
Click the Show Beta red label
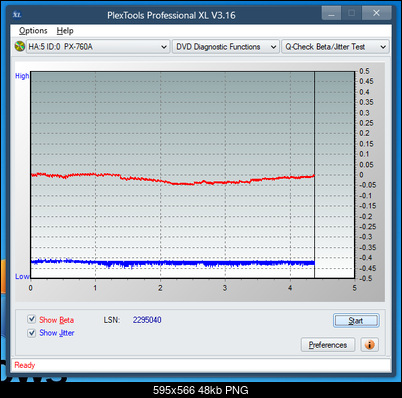(x=57, y=320)
